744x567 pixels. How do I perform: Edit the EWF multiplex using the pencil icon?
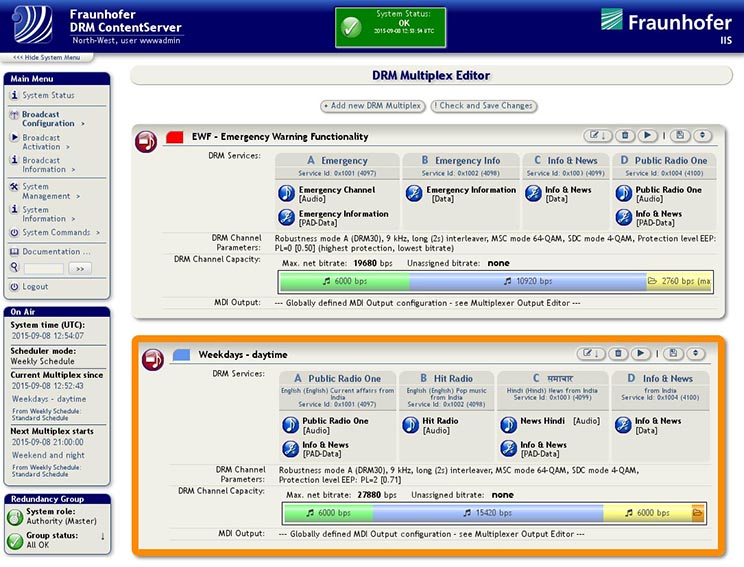597,136
